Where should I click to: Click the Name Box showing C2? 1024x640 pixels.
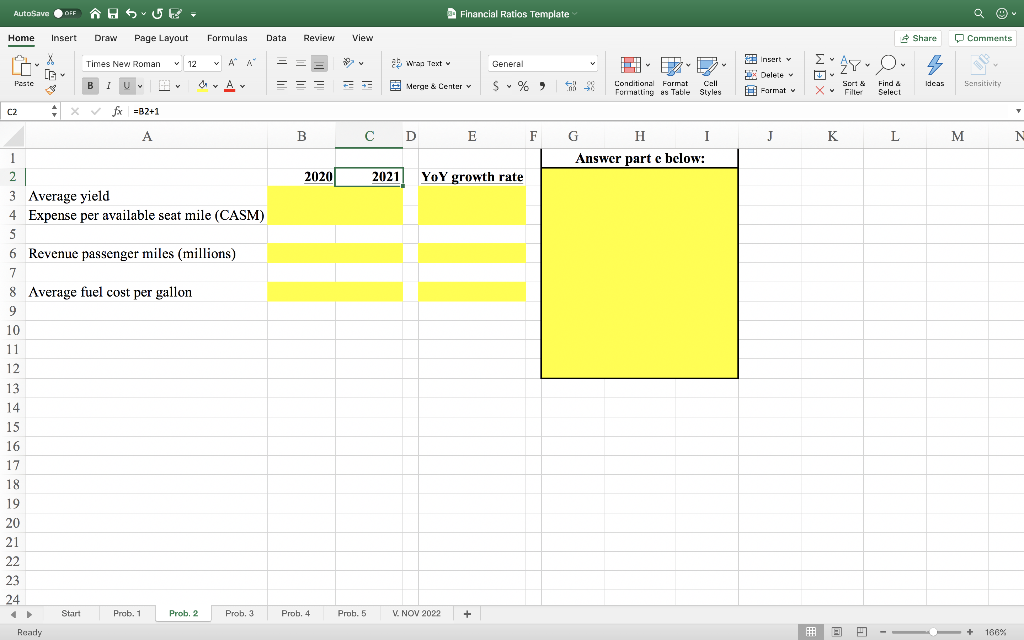[26, 112]
